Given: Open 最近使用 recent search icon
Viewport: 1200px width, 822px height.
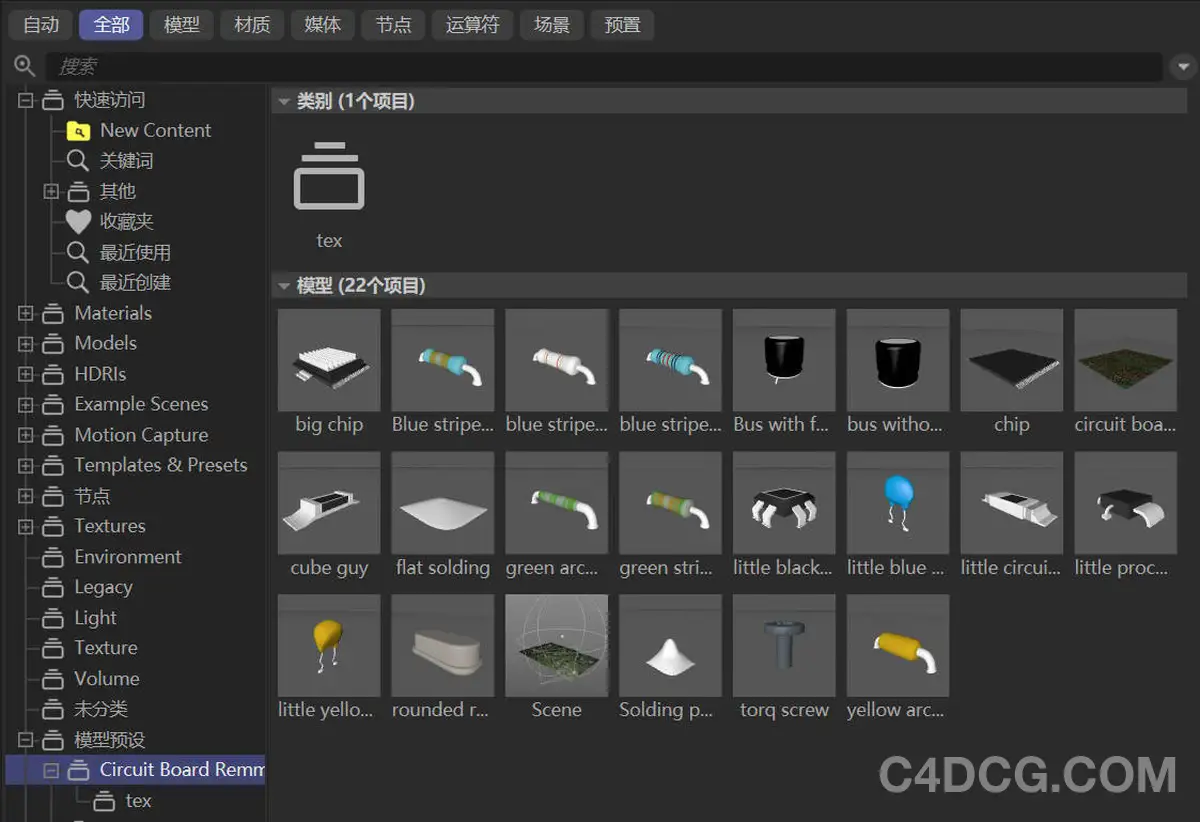Looking at the screenshot, I should tap(78, 253).
